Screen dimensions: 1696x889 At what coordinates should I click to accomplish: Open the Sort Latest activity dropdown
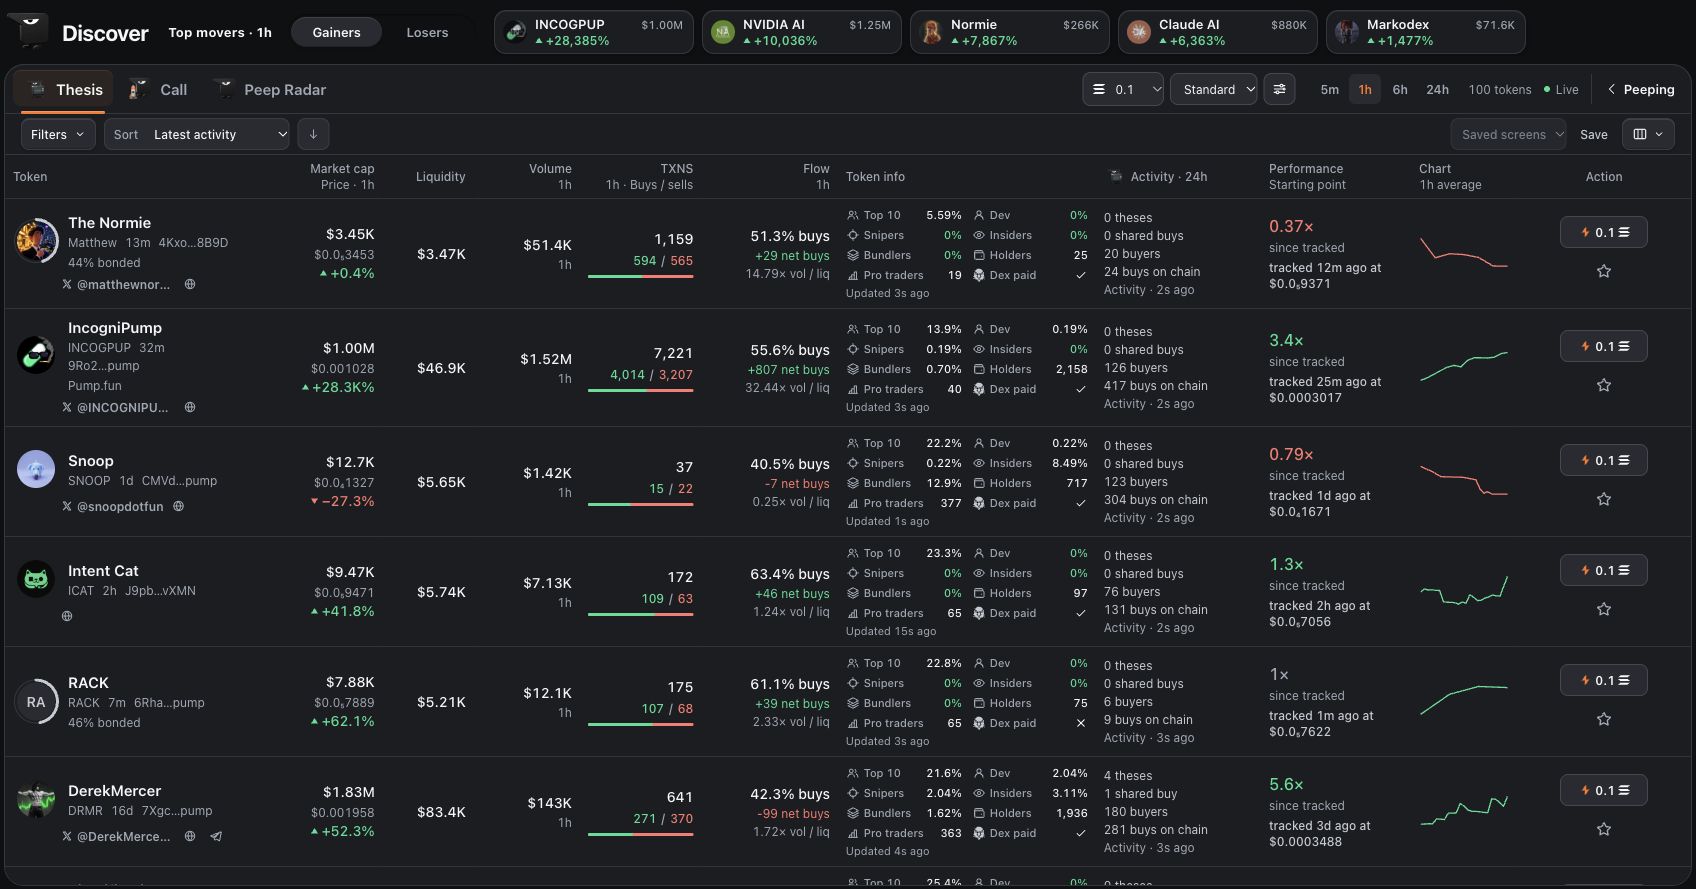[197, 134]
